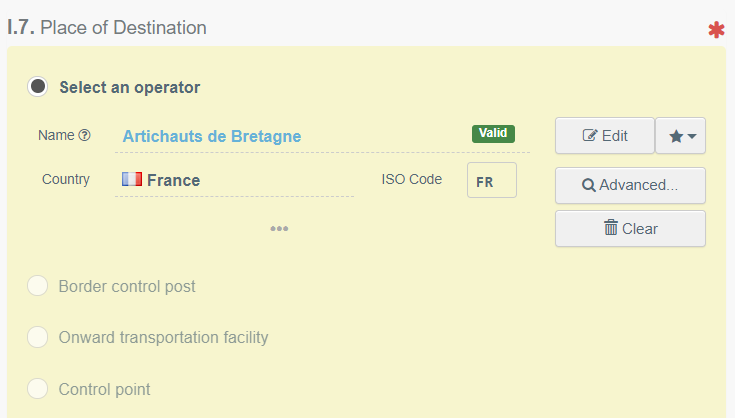Image resolution: width=735 pixels, height=418 pixels.
Task: Click the magnifier icon in Advanced button
Action: click(589, 185)
